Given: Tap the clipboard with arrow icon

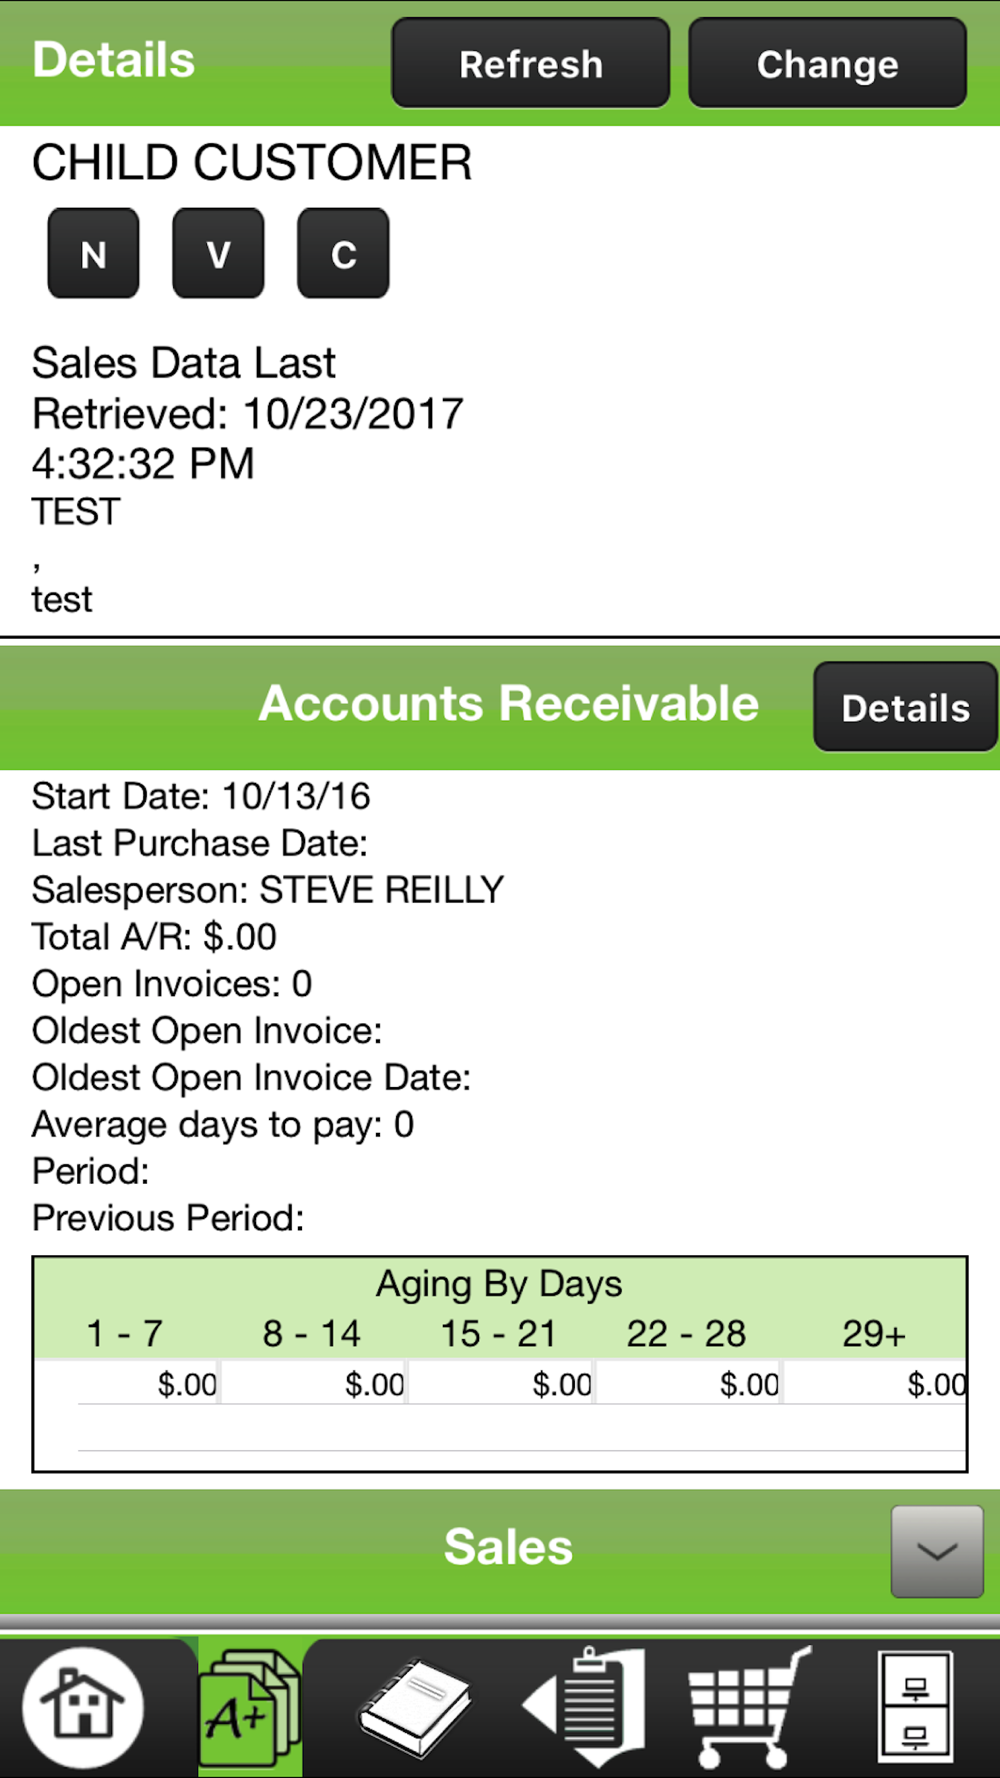Looking at the screenshot, I should [x=585, y=1708].
